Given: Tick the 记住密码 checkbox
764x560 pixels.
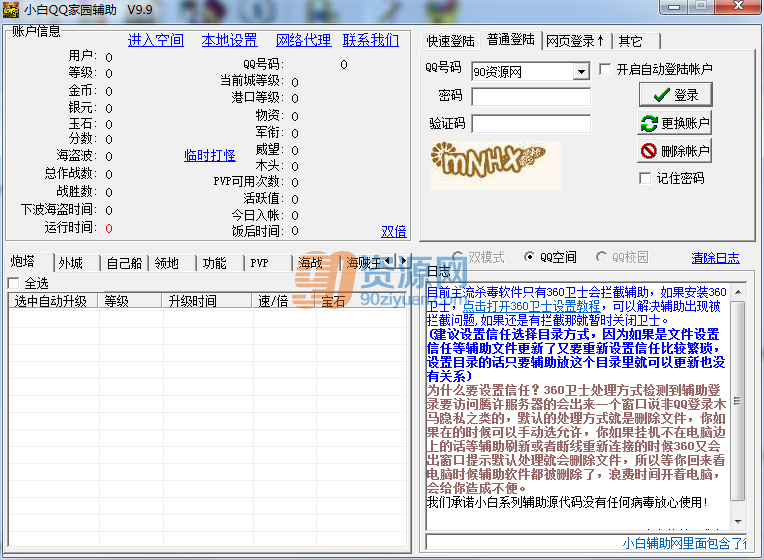Looking at the screenshot, I should tap(645, 178).
